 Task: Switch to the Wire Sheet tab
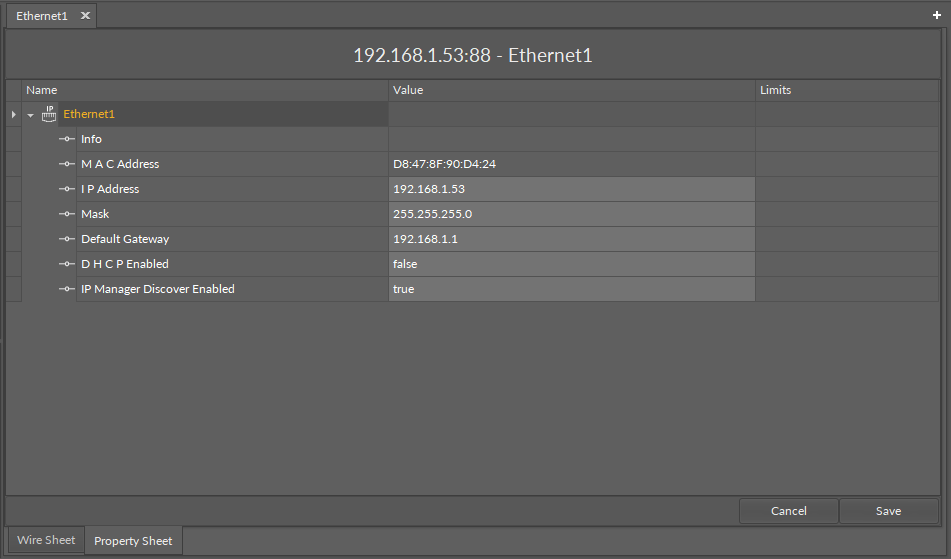46,540
